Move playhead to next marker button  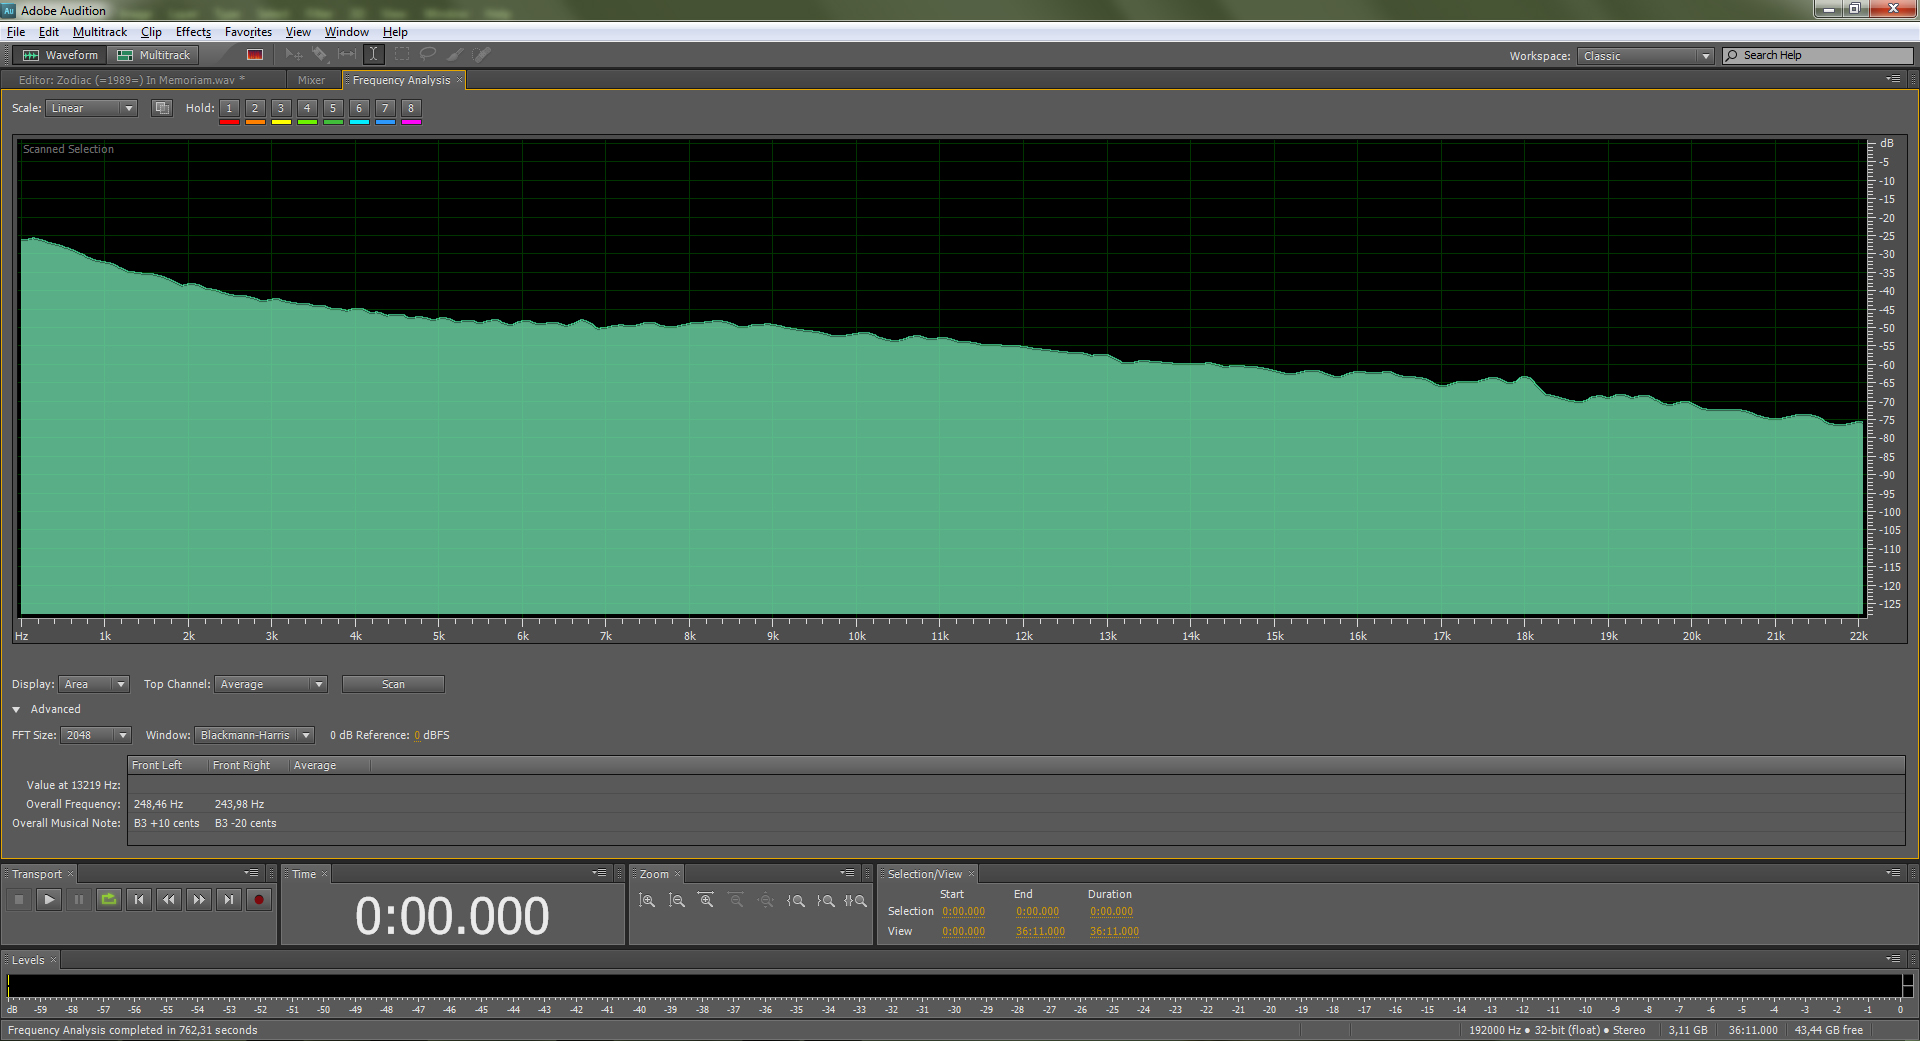pyautogui.click(x=229, y=900)
